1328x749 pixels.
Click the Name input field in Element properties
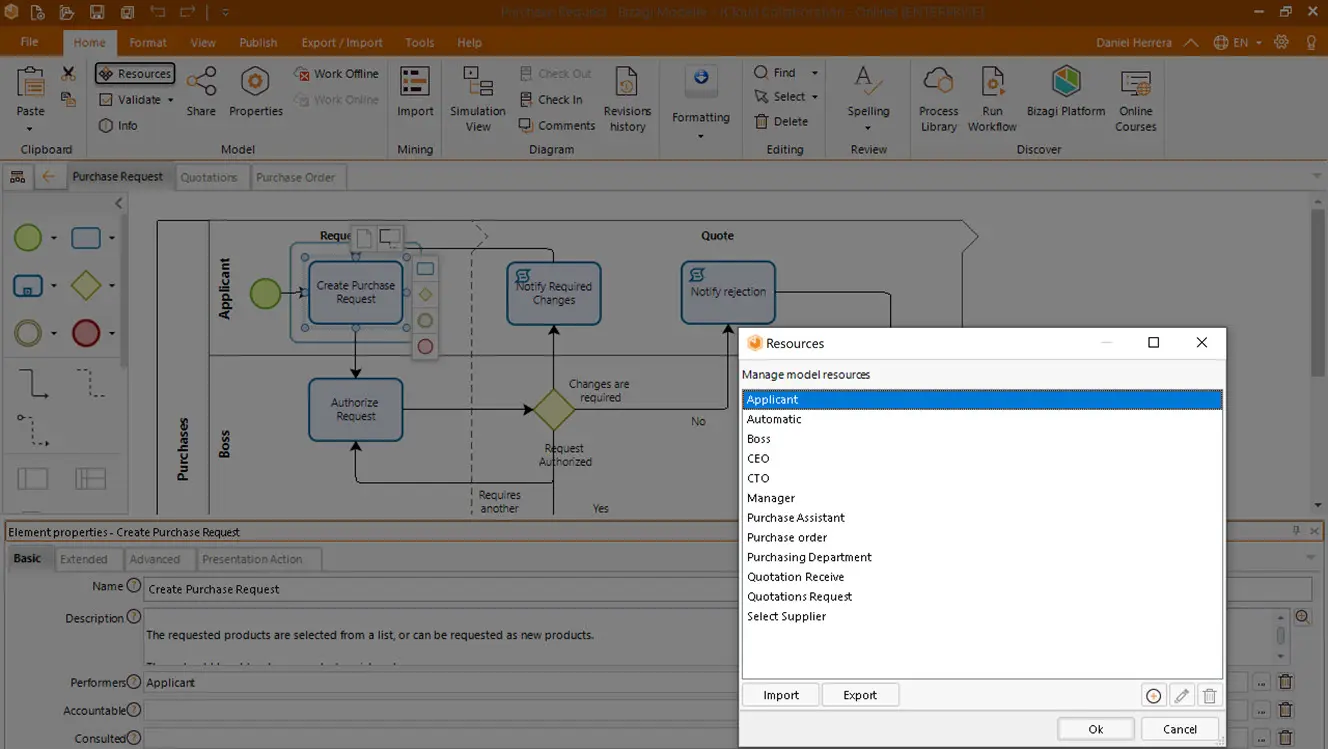click(x=727, y=589)
